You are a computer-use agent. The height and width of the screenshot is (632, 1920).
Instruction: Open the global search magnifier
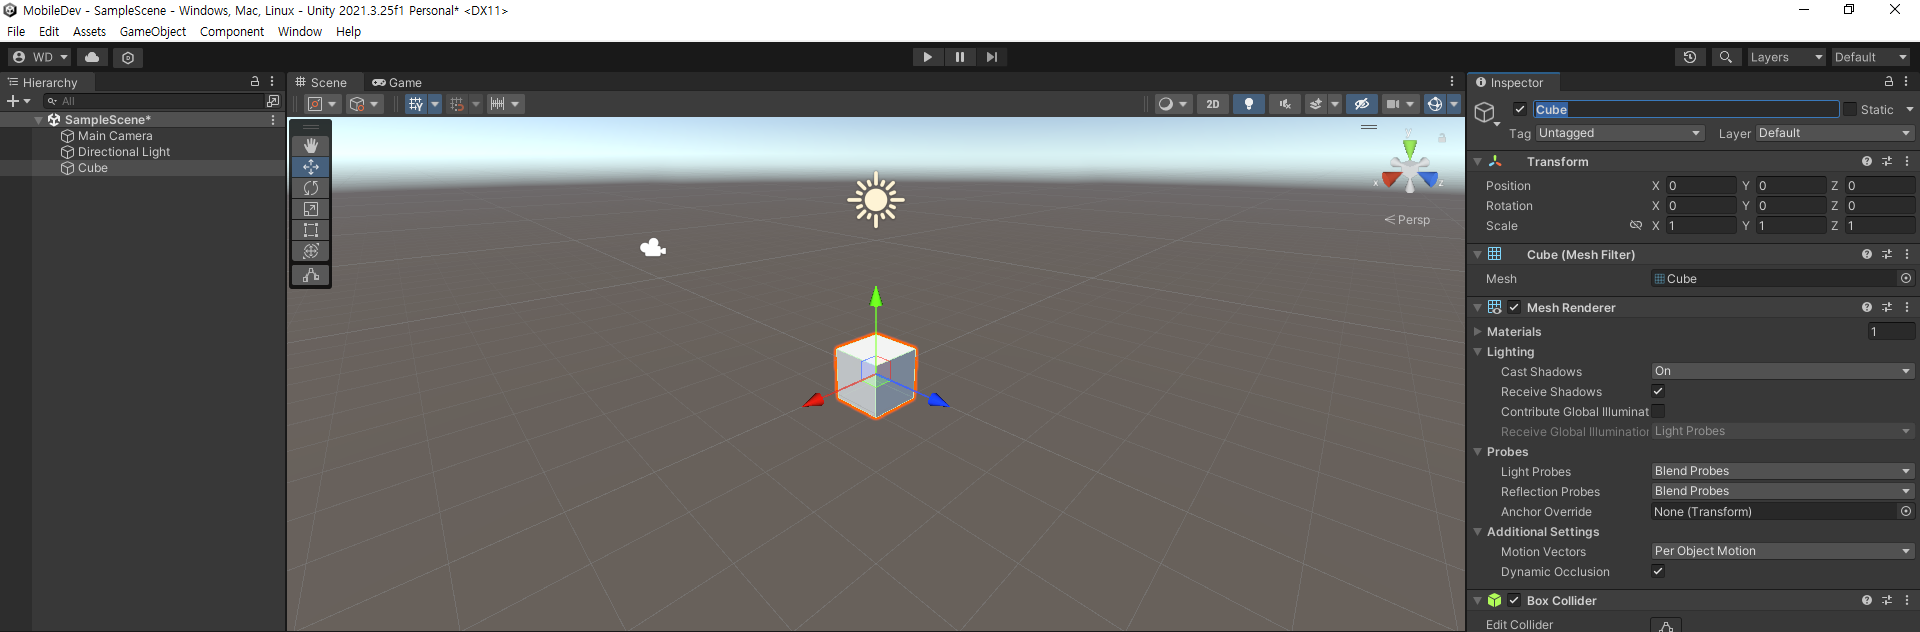click(1725, 57)
